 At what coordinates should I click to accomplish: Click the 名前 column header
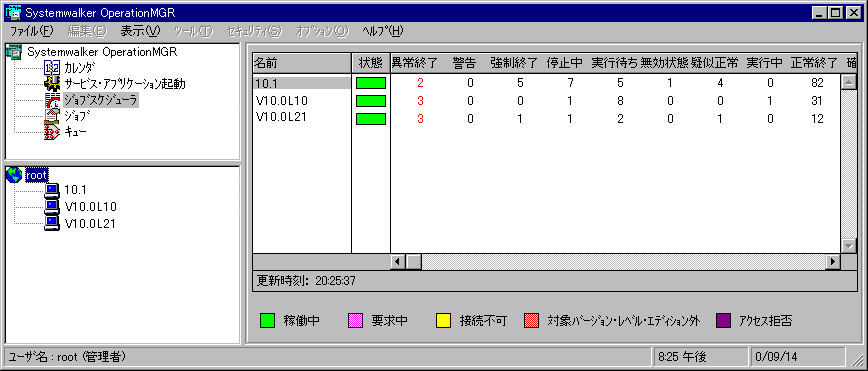click(x=302, y=63)
